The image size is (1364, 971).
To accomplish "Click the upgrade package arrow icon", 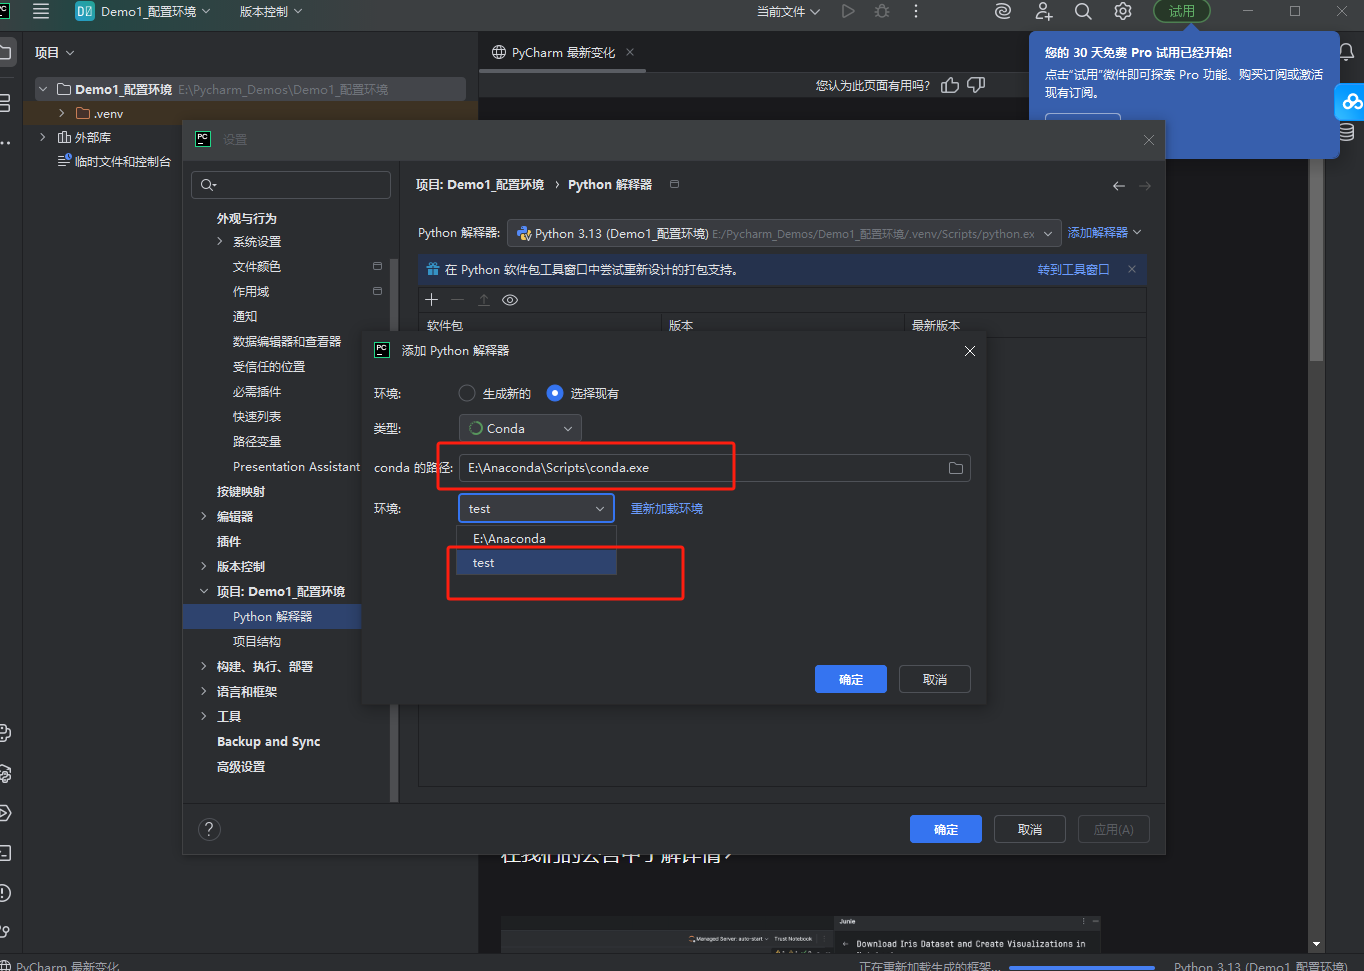I will [484, 300].
